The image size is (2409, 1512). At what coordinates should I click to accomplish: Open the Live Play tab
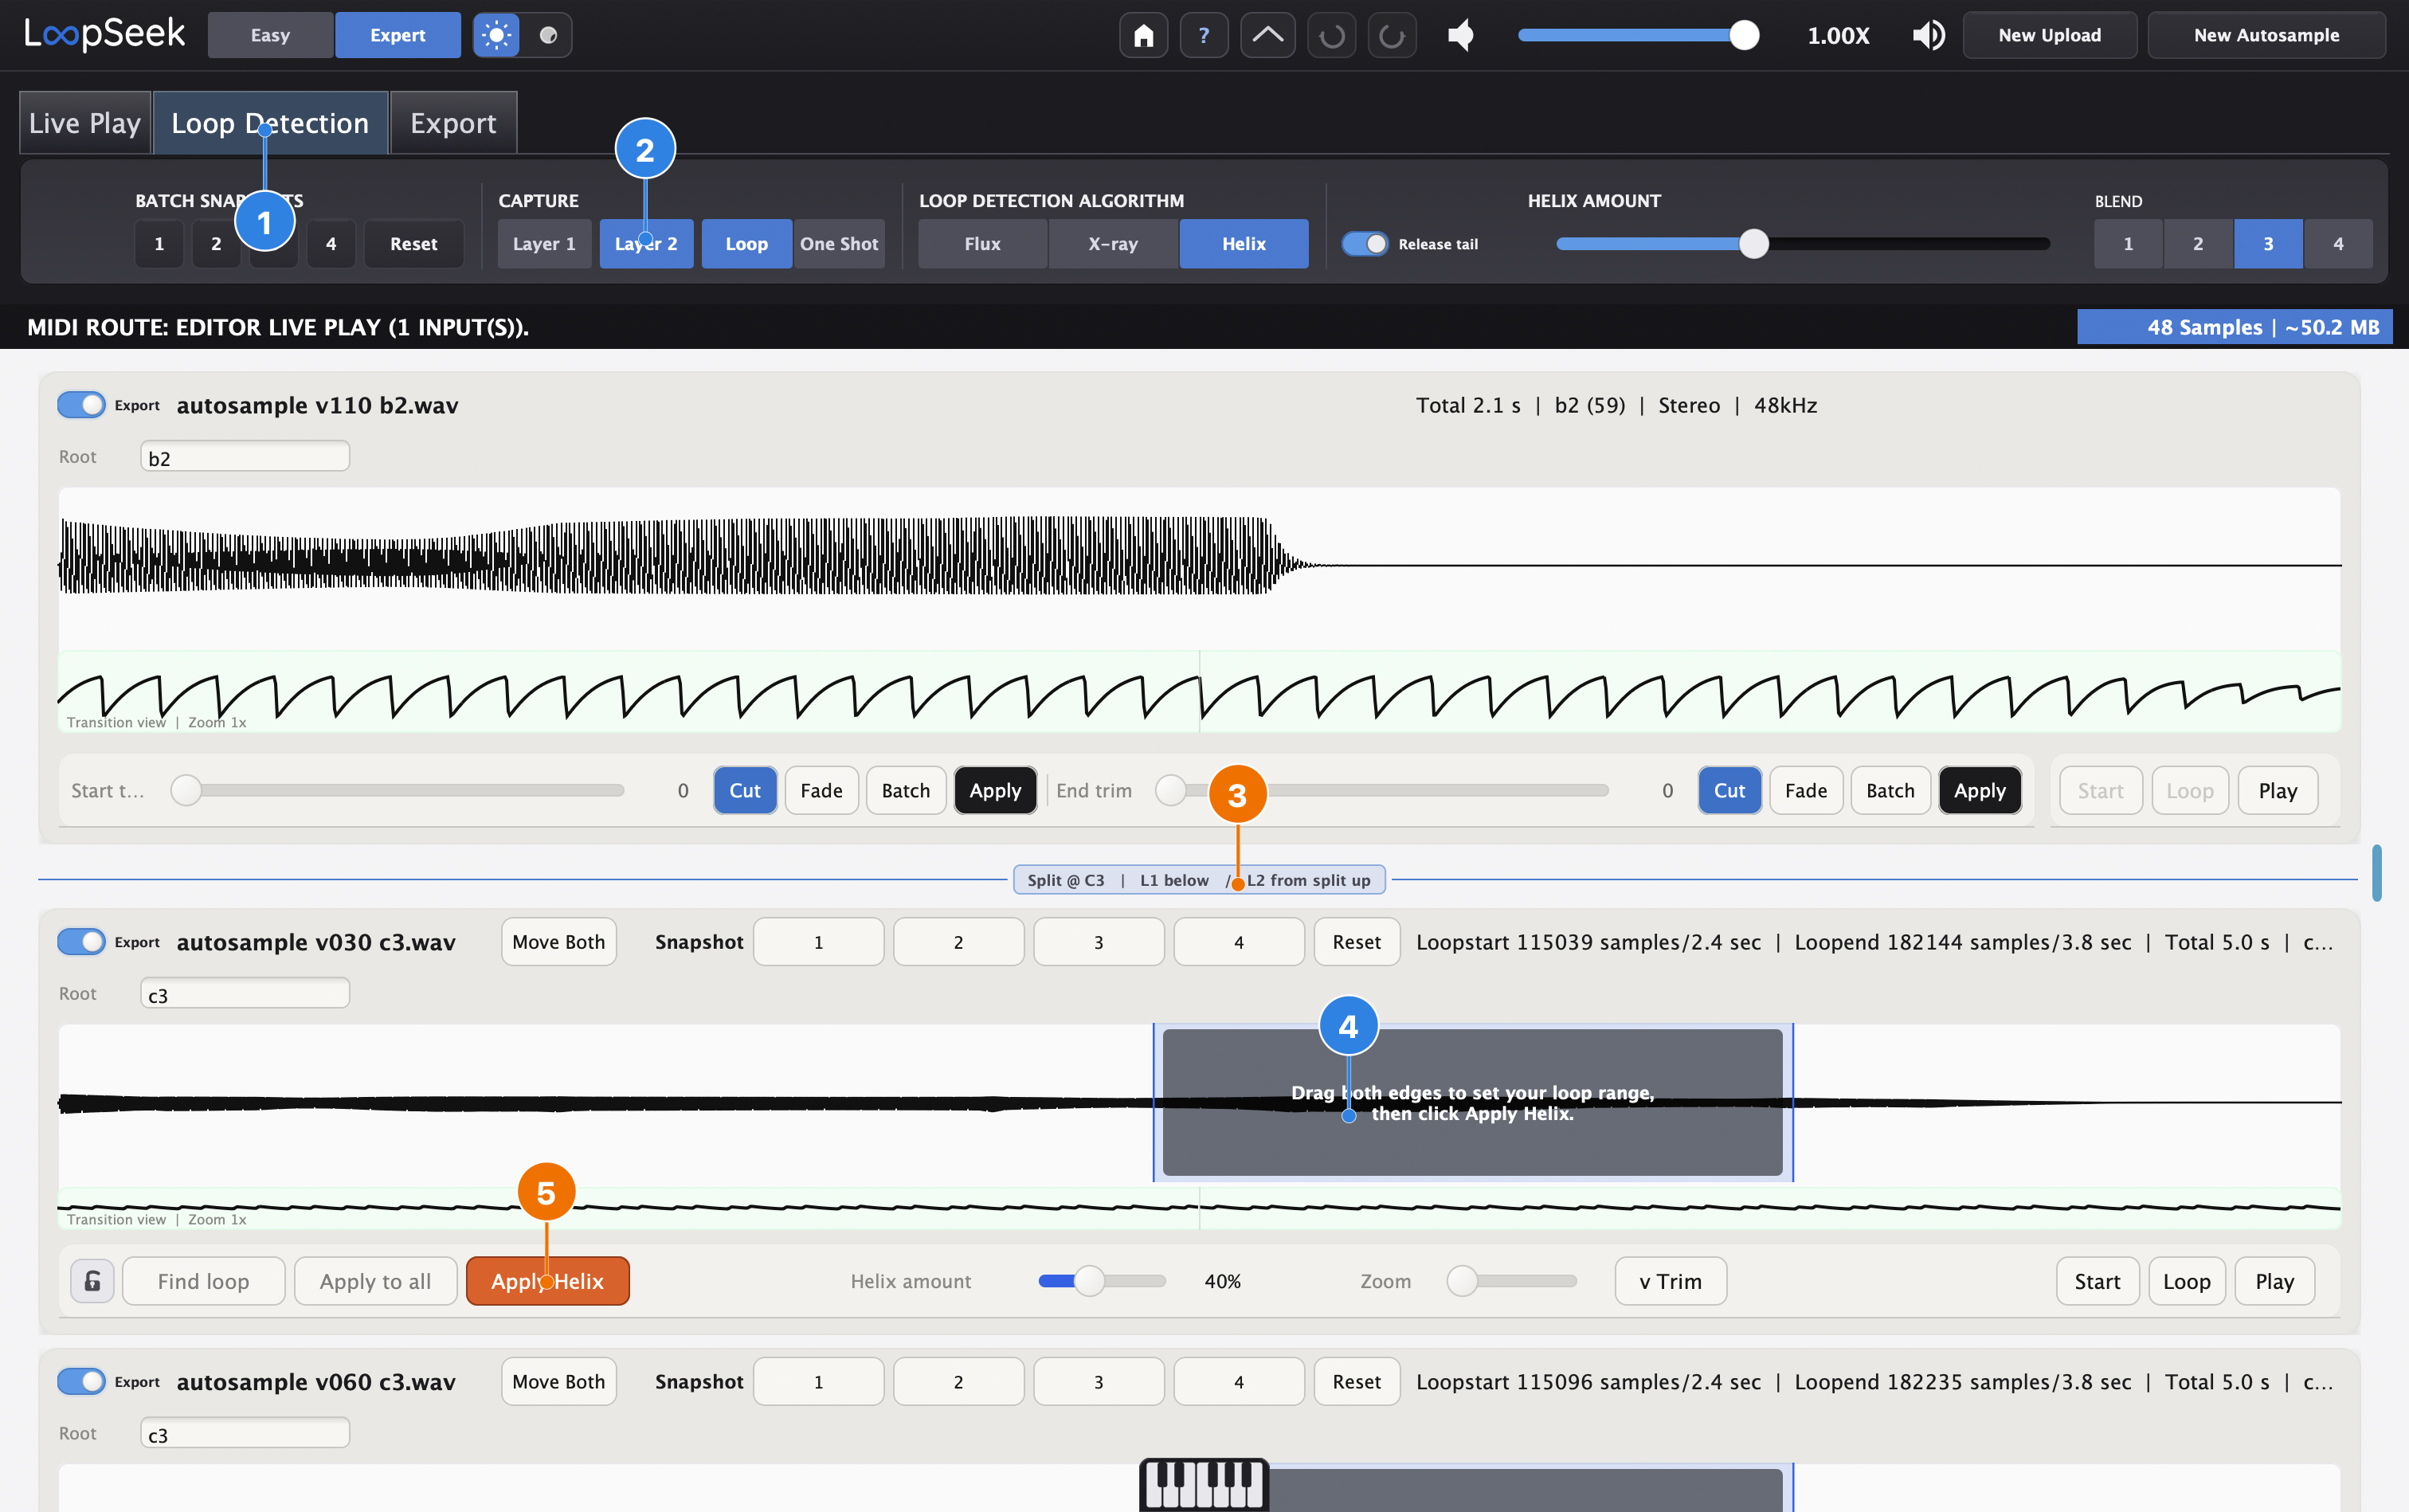coord(85,123)
